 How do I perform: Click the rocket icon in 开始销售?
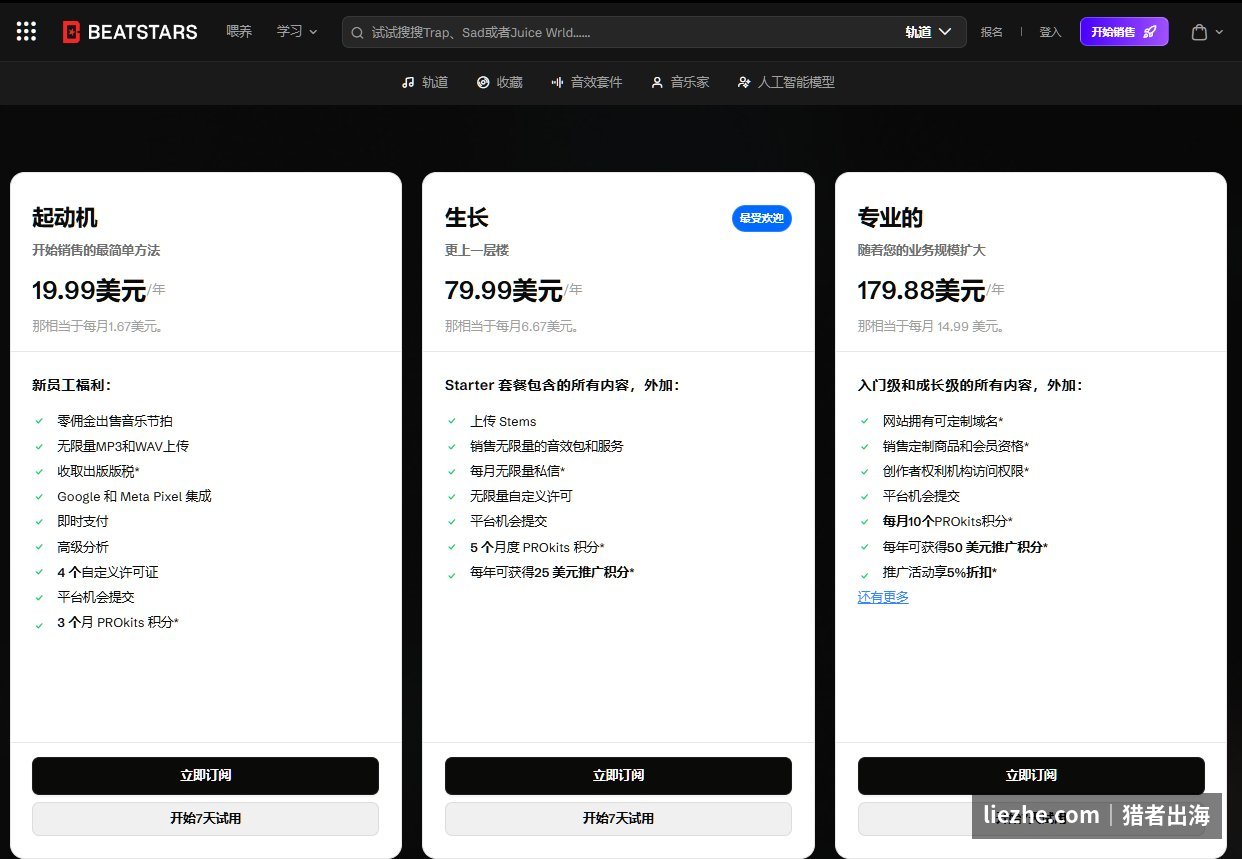point(1150,32)
